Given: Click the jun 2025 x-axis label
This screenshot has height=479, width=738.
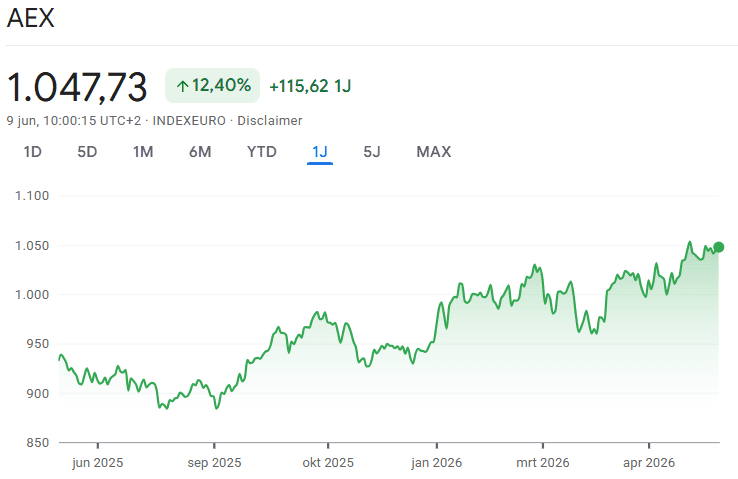Looking at the screenshot, I should 97,463.
